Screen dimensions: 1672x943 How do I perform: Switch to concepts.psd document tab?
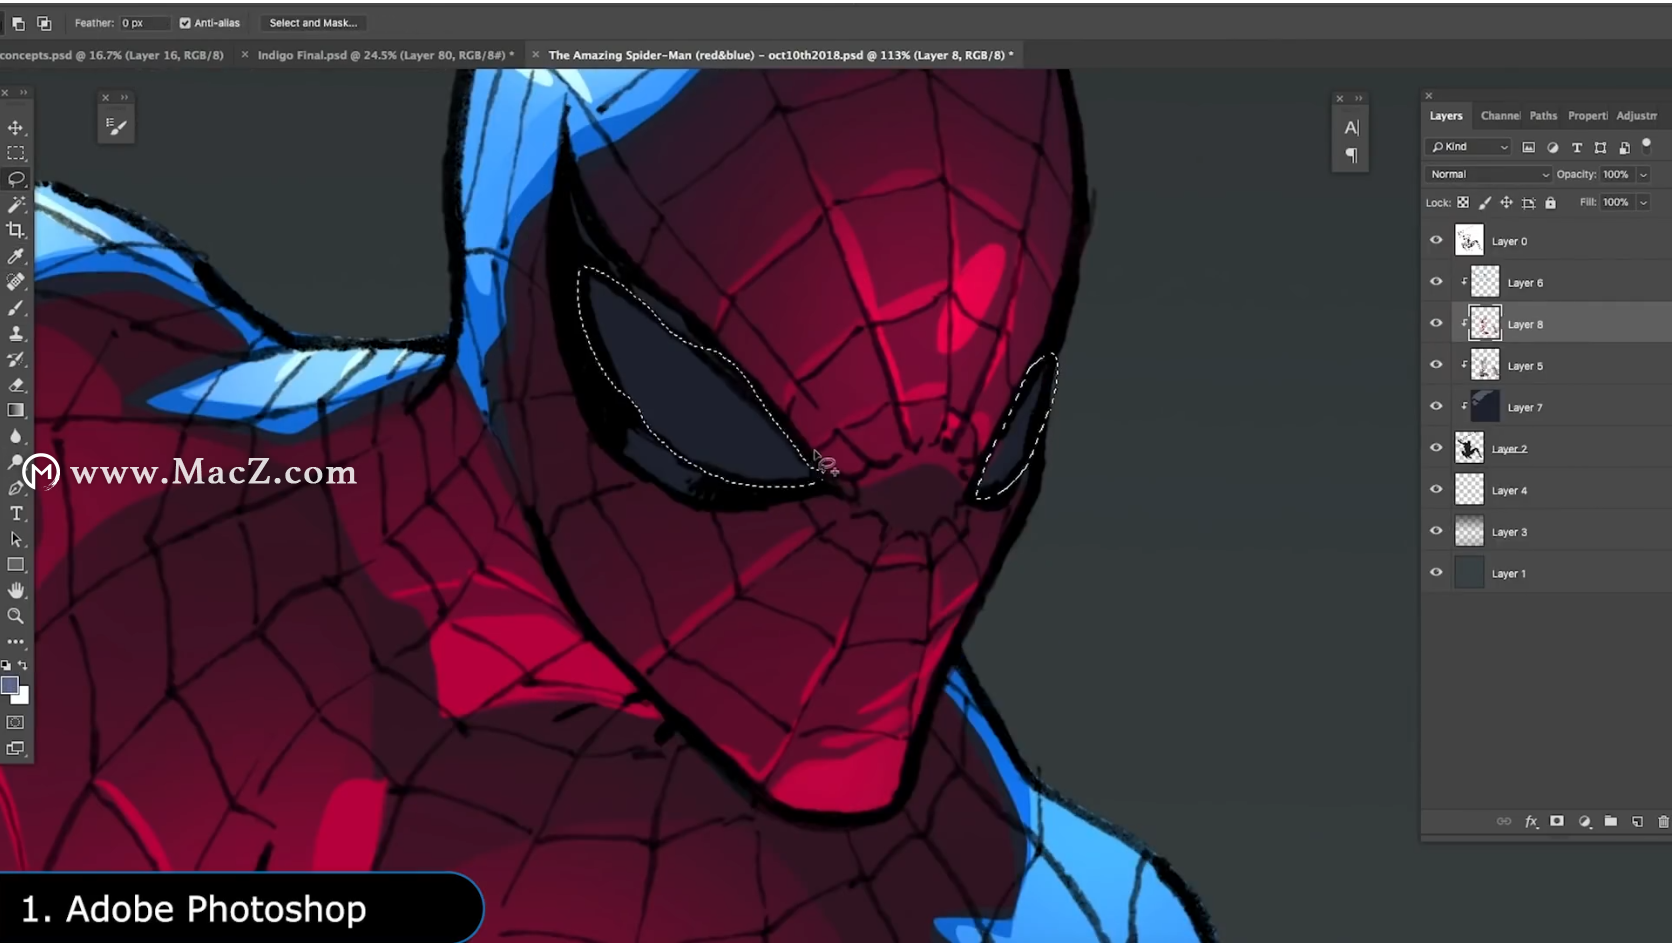[112, 55]
